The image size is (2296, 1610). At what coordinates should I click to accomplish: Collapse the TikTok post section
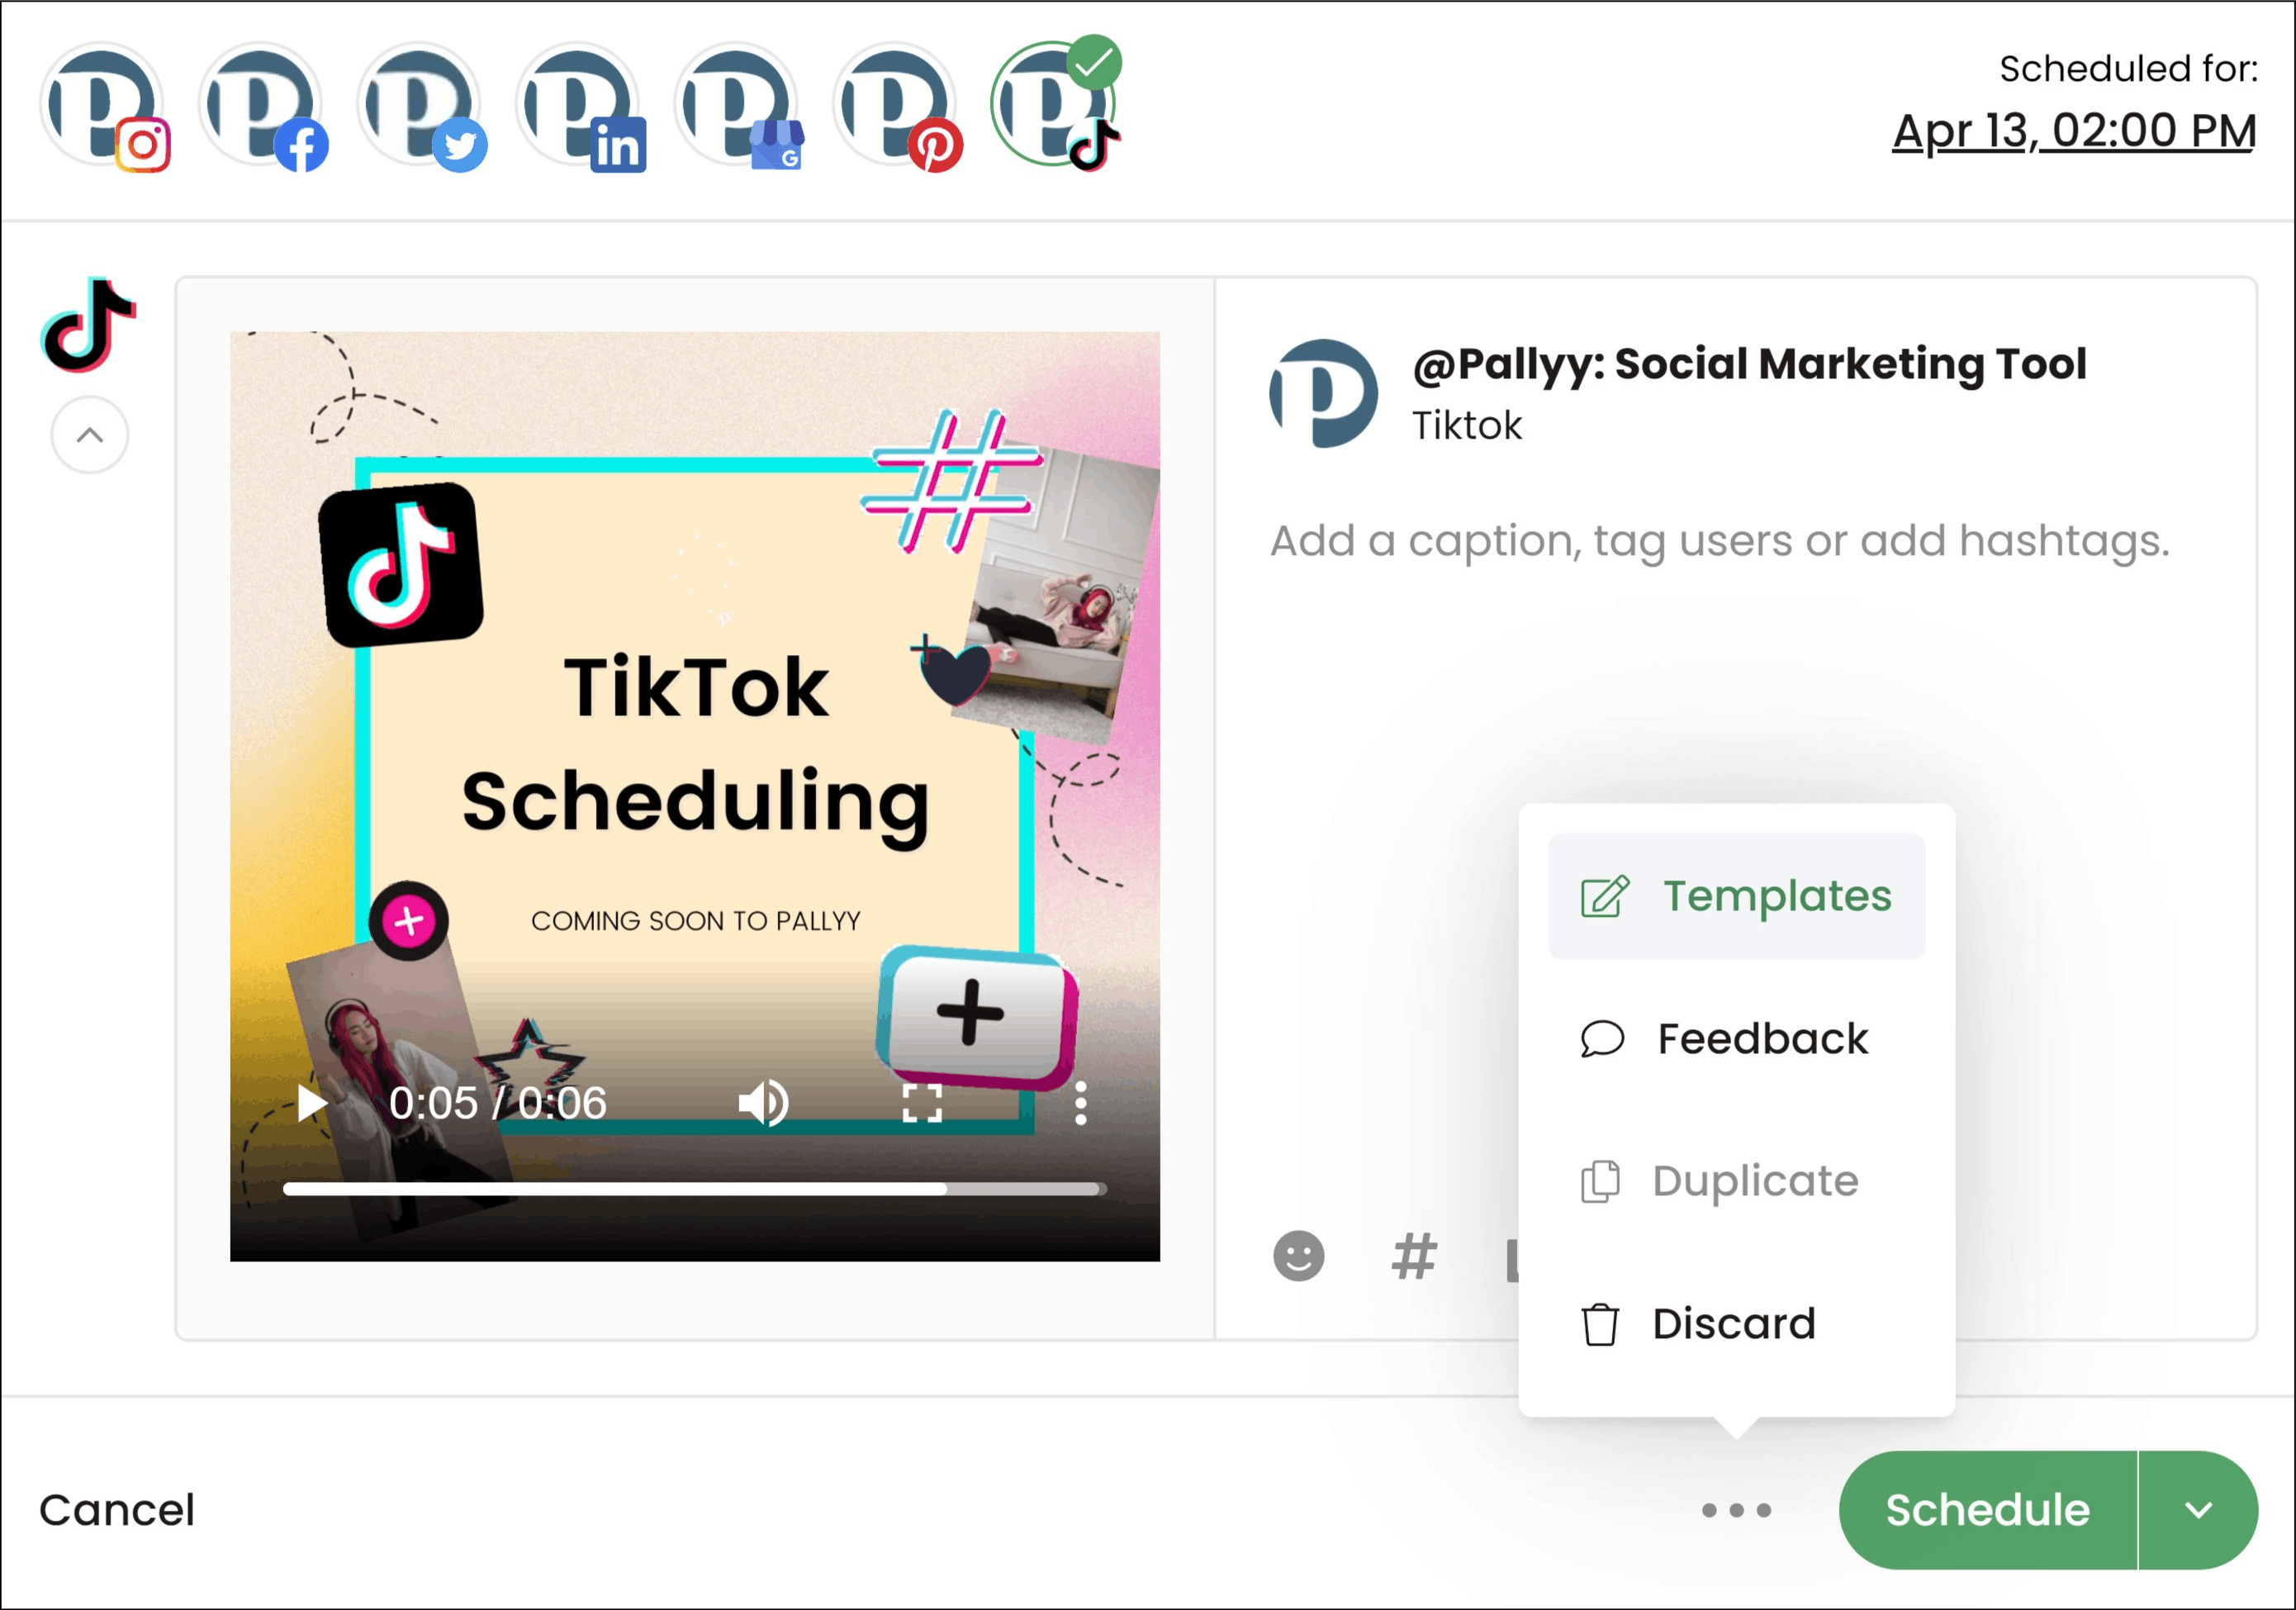pyautogui.click(x=91, y=433)
